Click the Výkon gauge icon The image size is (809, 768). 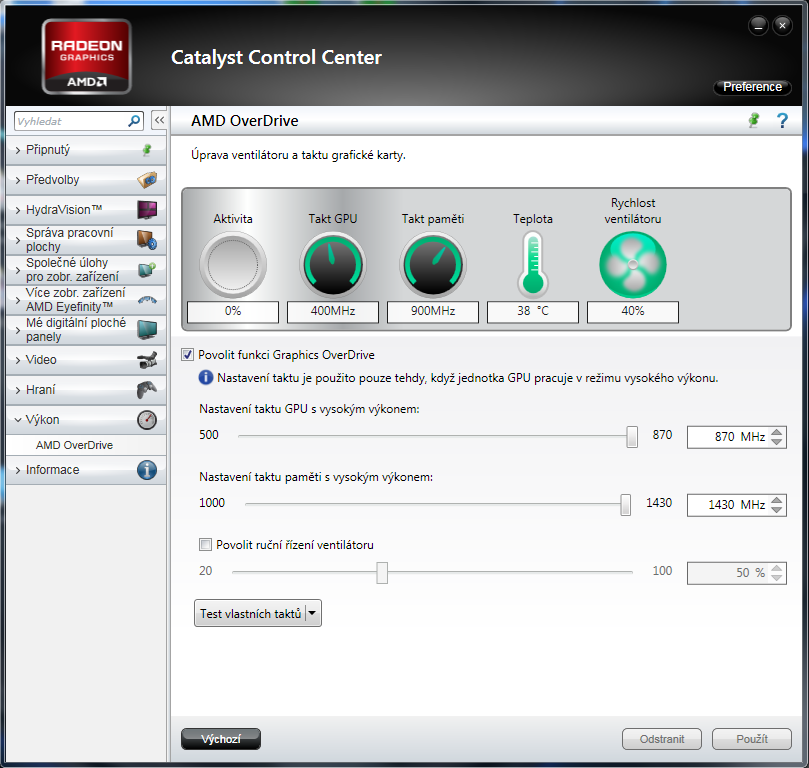click(x=147, y=420)
